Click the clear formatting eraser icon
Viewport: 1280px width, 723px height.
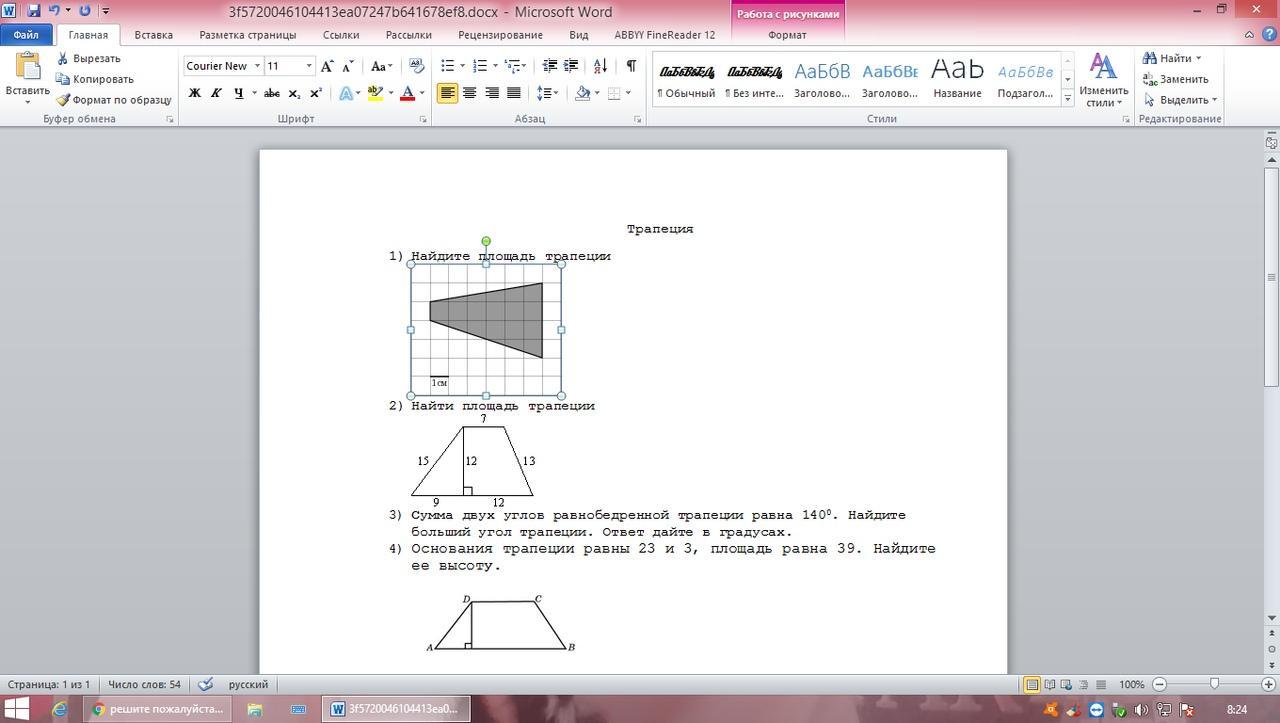(x=417, y=66)
